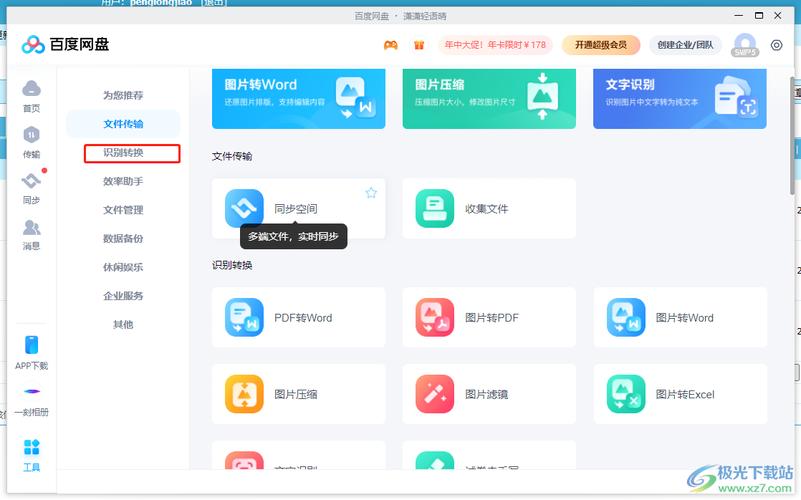Open the 收集文件 tool icon
Image resolution: width=801 pixels, height=500 pixels.
(x=435, y=208)
